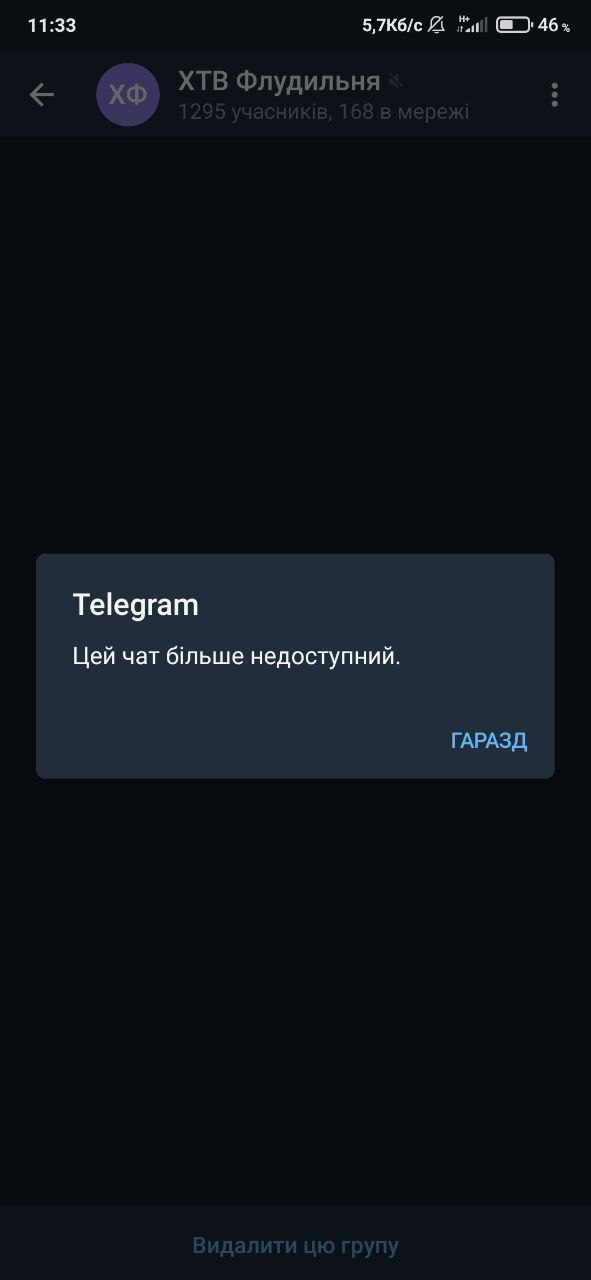This screenshot has width=591, height=1280.
Task: Tap the Telegram dialog title
Action: tap(136, 605)
